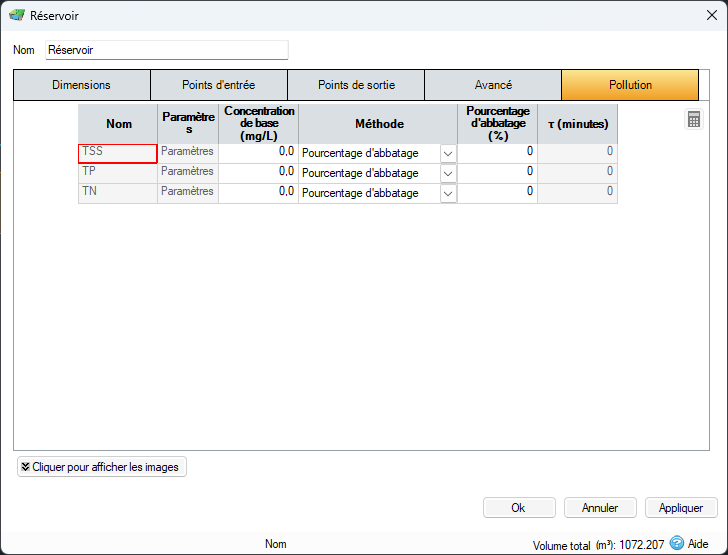Click the Annuler button
Screen dimensions: 728x555
pyautogui.click(x=600, y=508)
